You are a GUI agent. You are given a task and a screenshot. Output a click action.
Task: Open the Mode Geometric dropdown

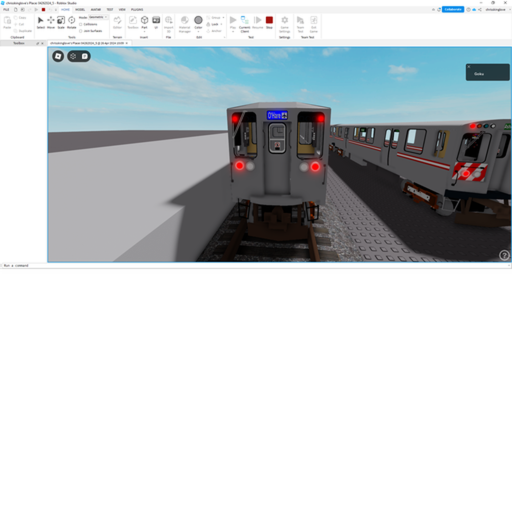point(98,17)
